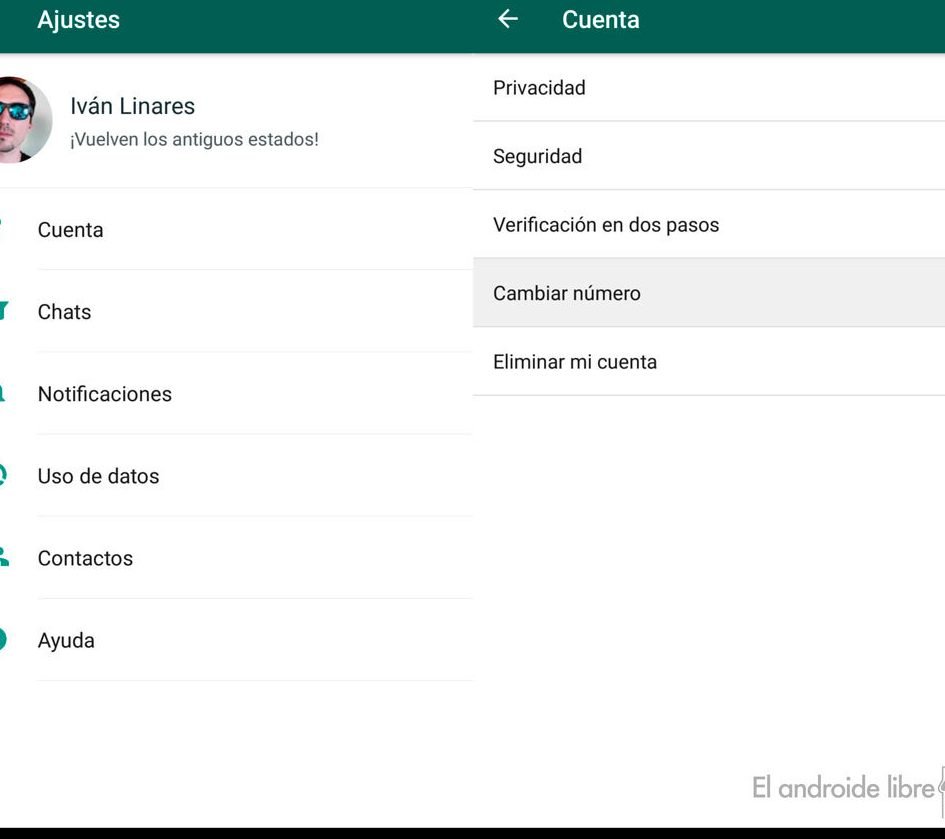Select Eliminar mi cuenta
The image size is (945, 839).
[574, 362]
